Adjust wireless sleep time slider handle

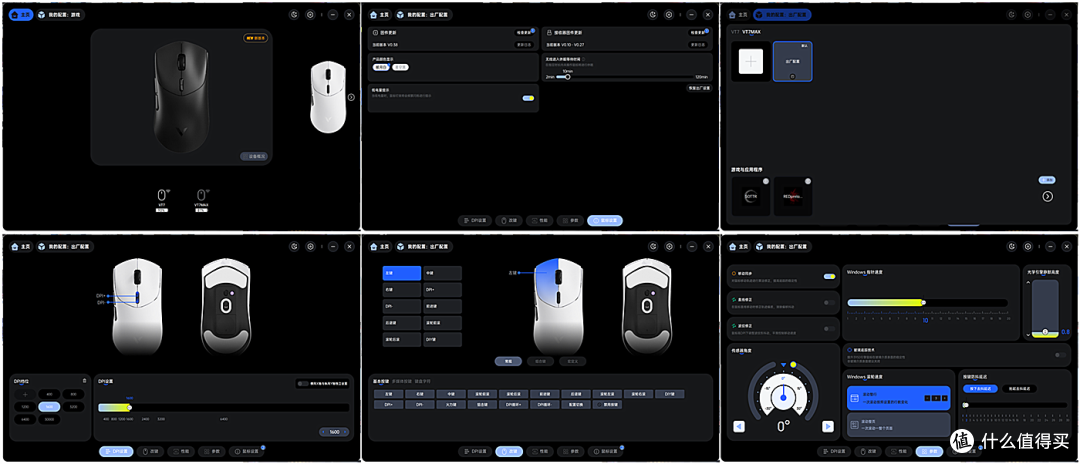[x=568, y=77]
